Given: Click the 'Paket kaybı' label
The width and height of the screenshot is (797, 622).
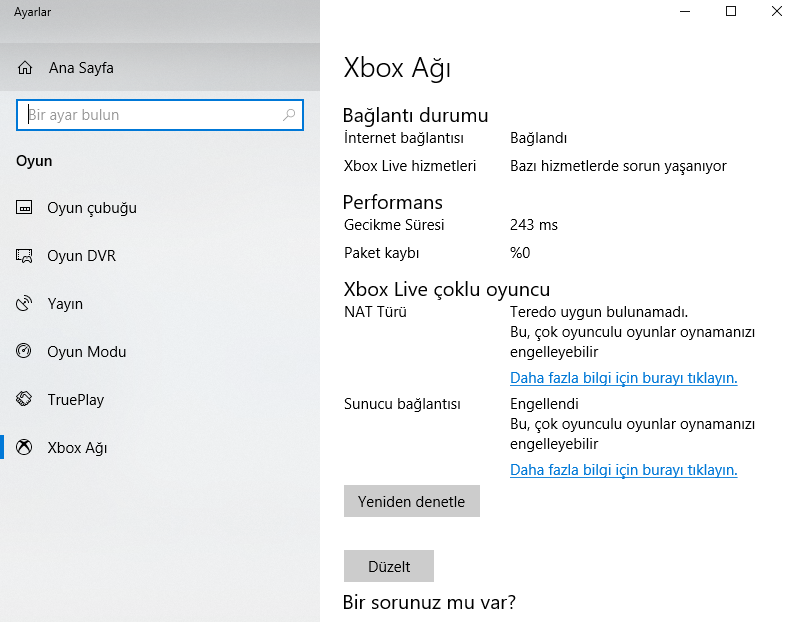Looking at the screenshot, I should point(381,253).
